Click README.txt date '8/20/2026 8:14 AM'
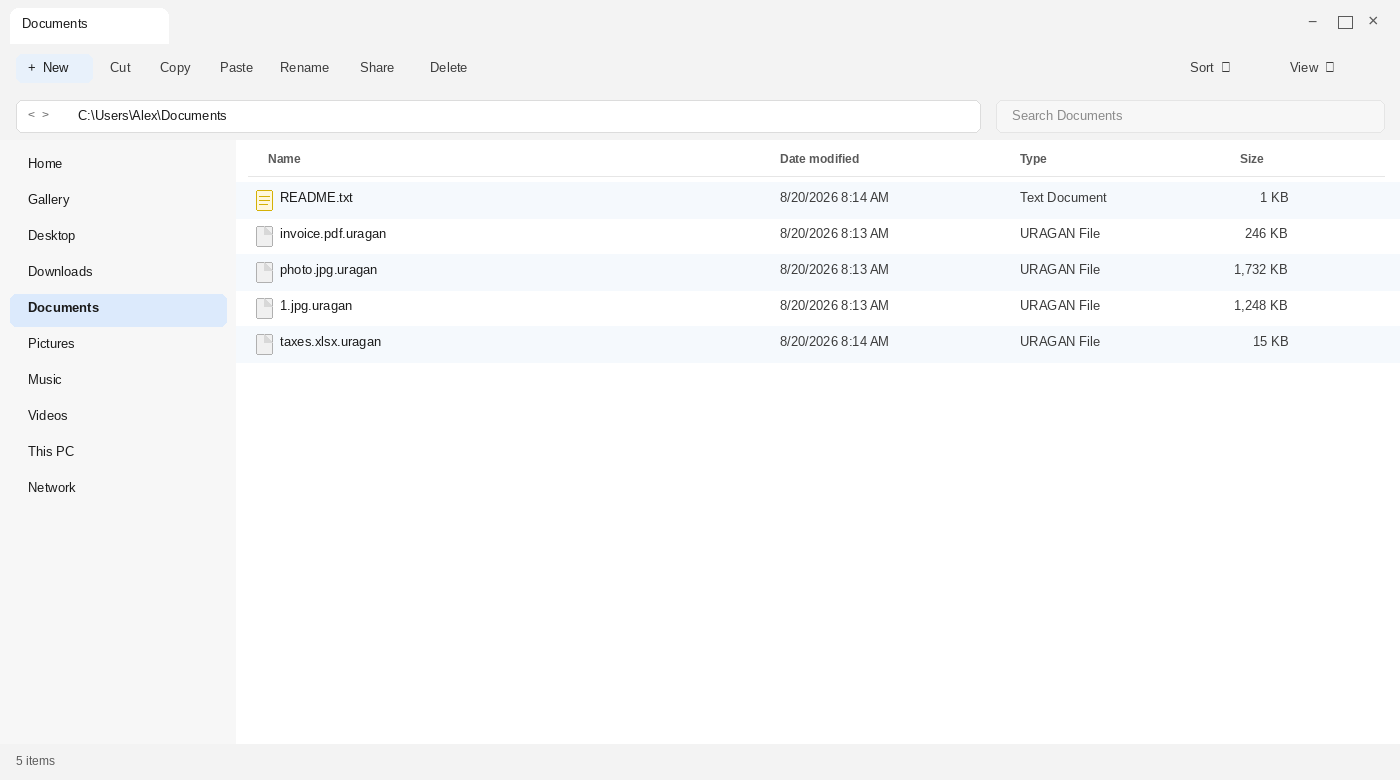 click(834, 198)
